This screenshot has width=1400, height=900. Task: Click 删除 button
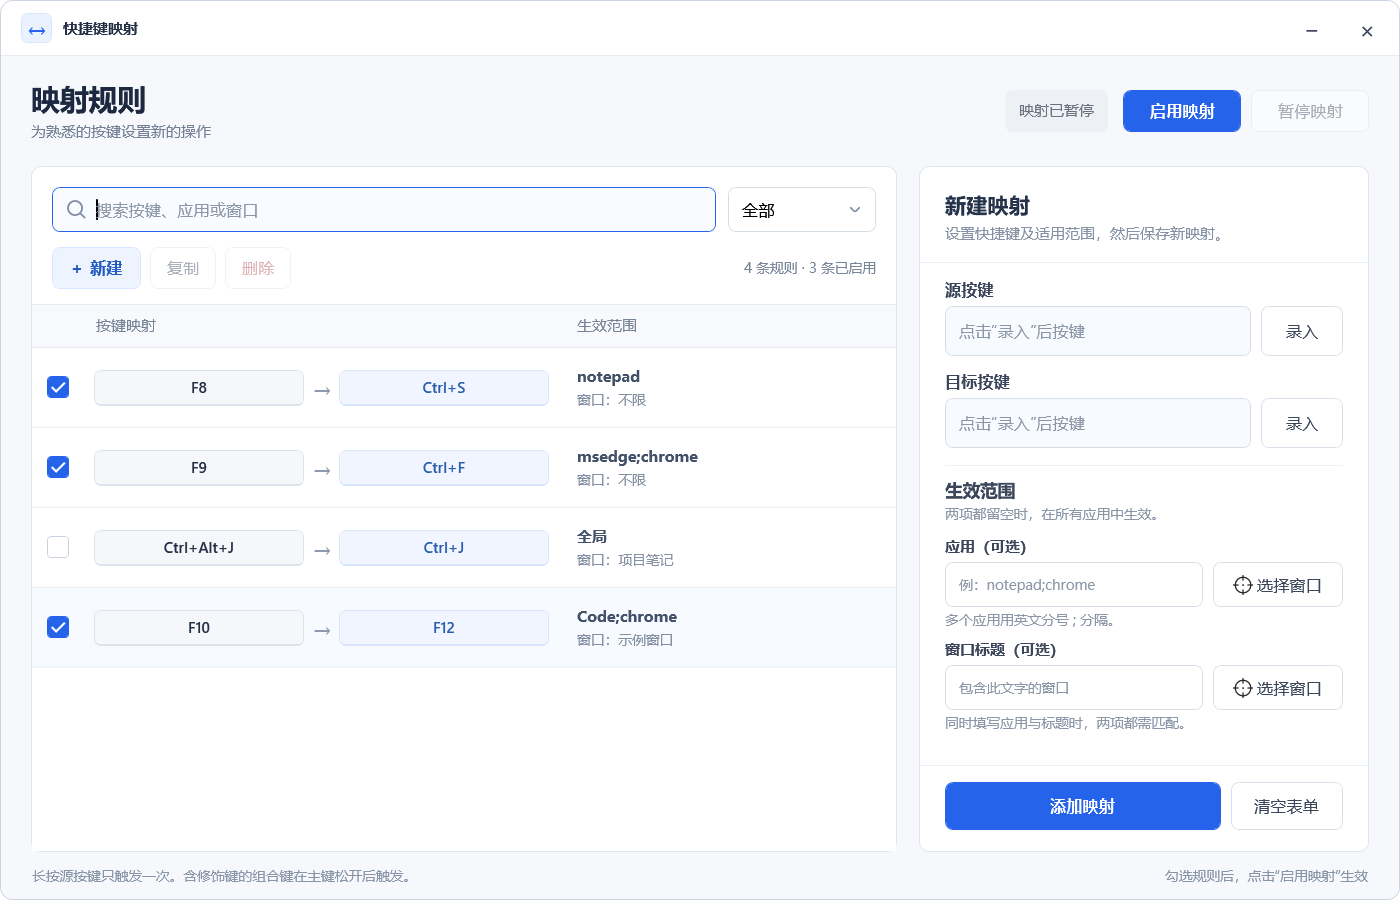pos(258,268)
